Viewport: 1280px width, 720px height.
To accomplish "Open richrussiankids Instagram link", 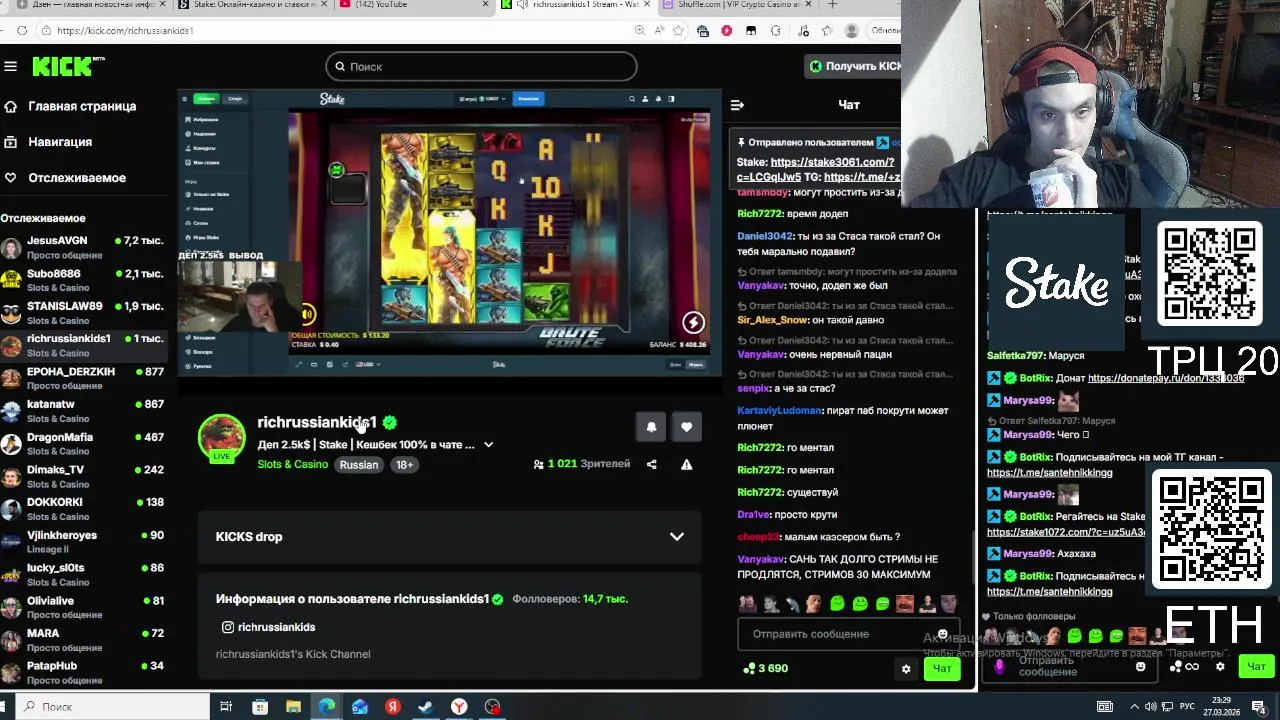I will pos(268,627).
